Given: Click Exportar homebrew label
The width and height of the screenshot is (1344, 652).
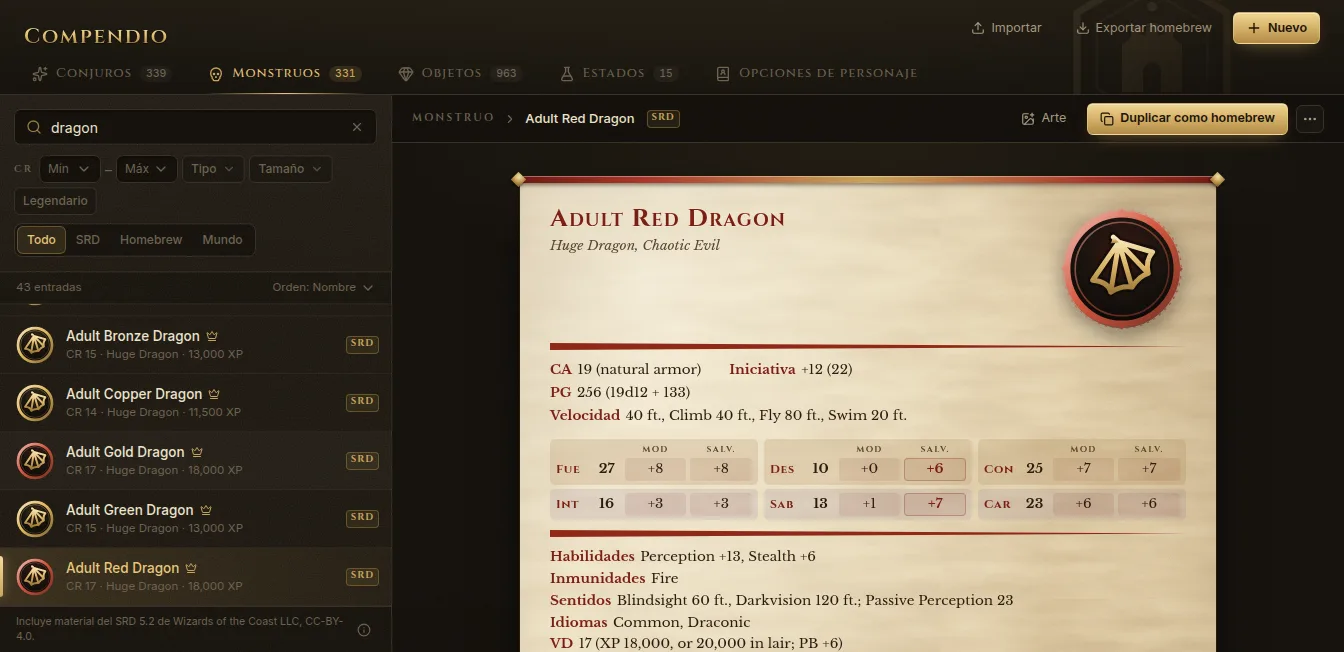Looking at the screenshot, I should [1153, 28].
